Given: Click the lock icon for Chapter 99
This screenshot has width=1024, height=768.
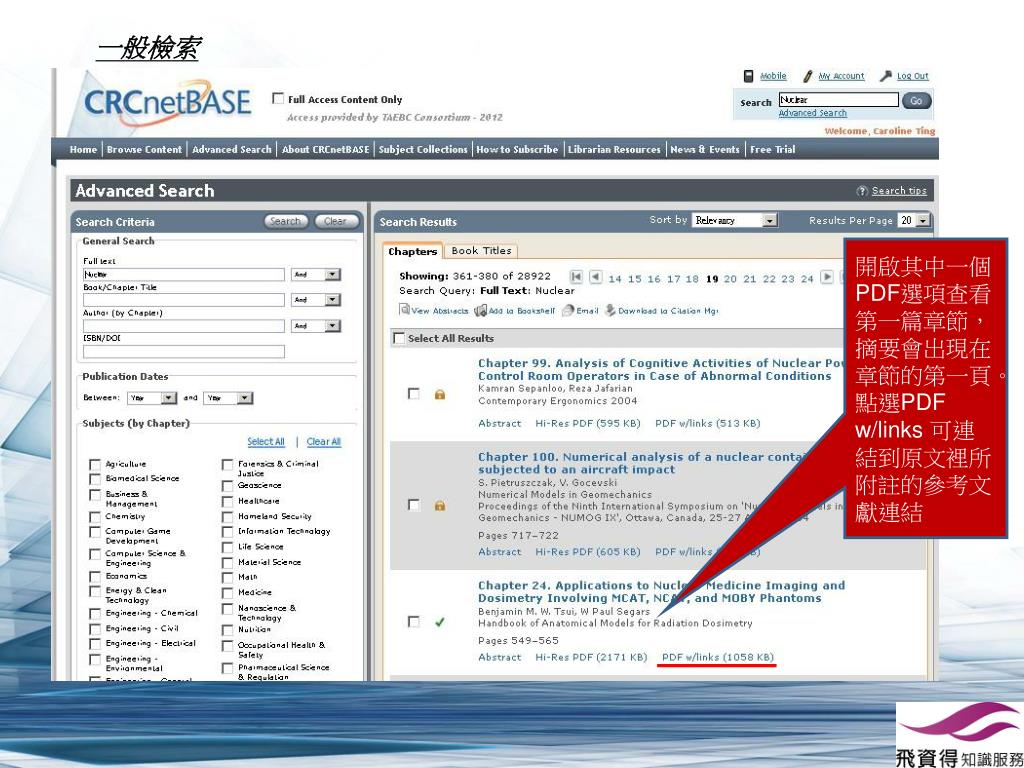Looking at the screenshot, I should (x=440, y=394).
